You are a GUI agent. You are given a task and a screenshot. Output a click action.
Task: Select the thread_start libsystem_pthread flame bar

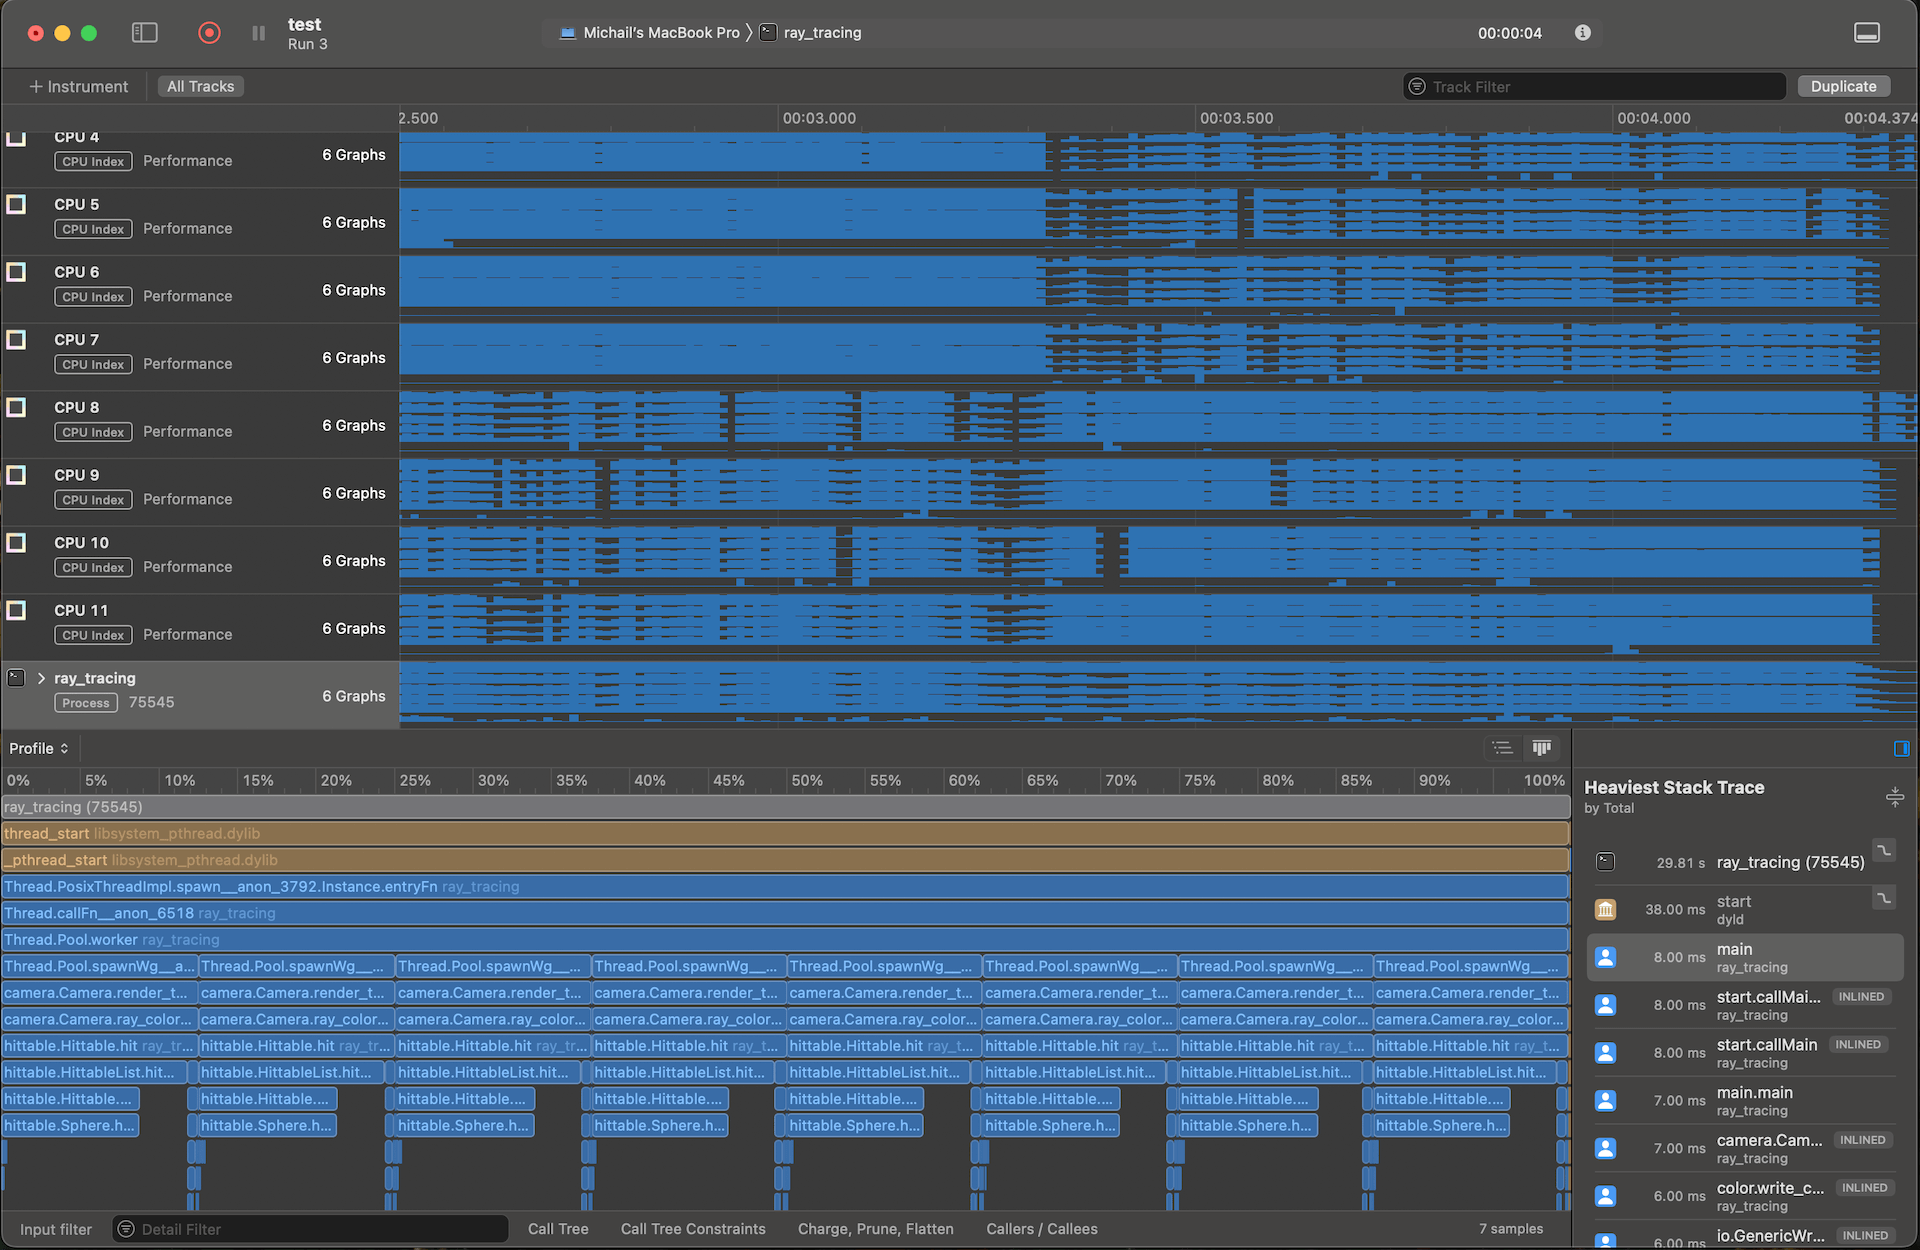point(785,834)
